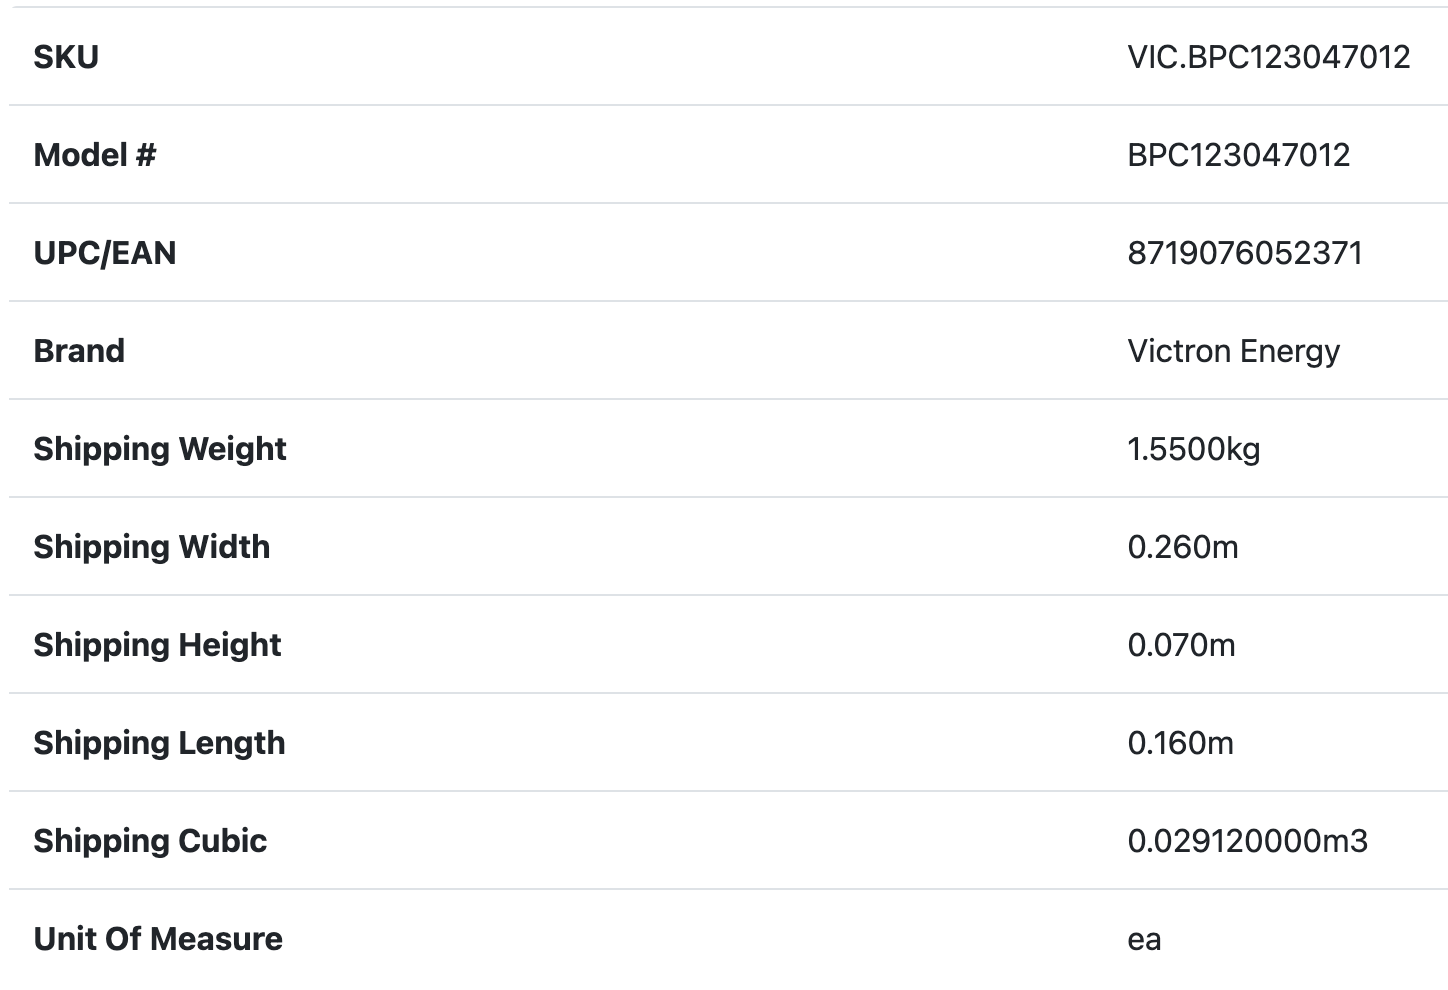Select the 0.070m height value
This screenshot has height=990, width=1448.
click(1181, 645)
